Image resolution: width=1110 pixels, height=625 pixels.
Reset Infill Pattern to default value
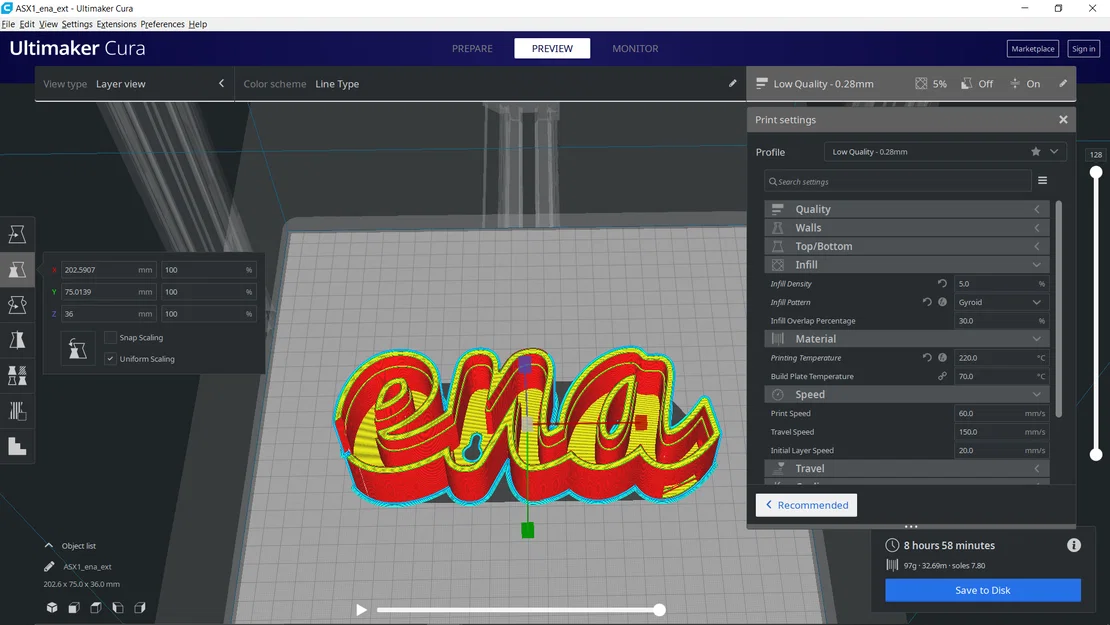(x=927, y=302)
